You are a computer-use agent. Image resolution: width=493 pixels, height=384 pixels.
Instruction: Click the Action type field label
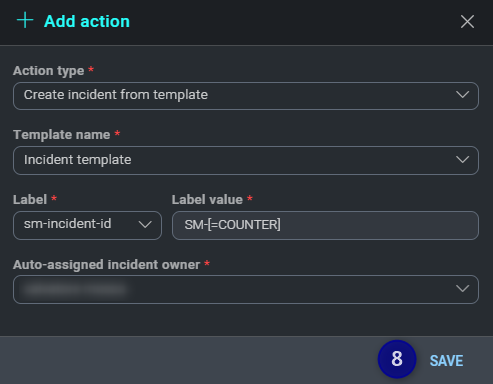click(x=48, y=71)
